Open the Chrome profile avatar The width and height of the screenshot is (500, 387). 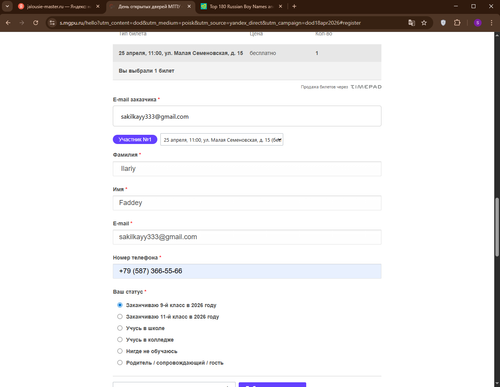click(x=477, y=23)
